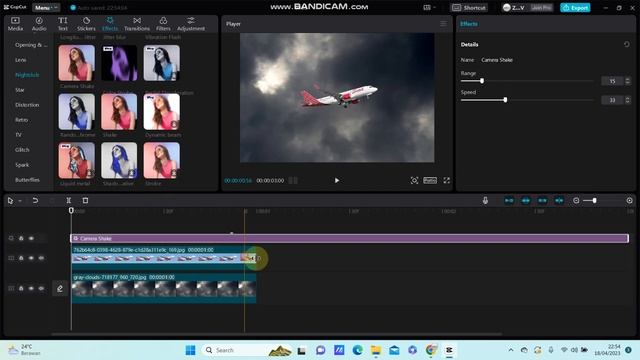
Task: Select the TV effects category
Action: (x=18, y=135)
